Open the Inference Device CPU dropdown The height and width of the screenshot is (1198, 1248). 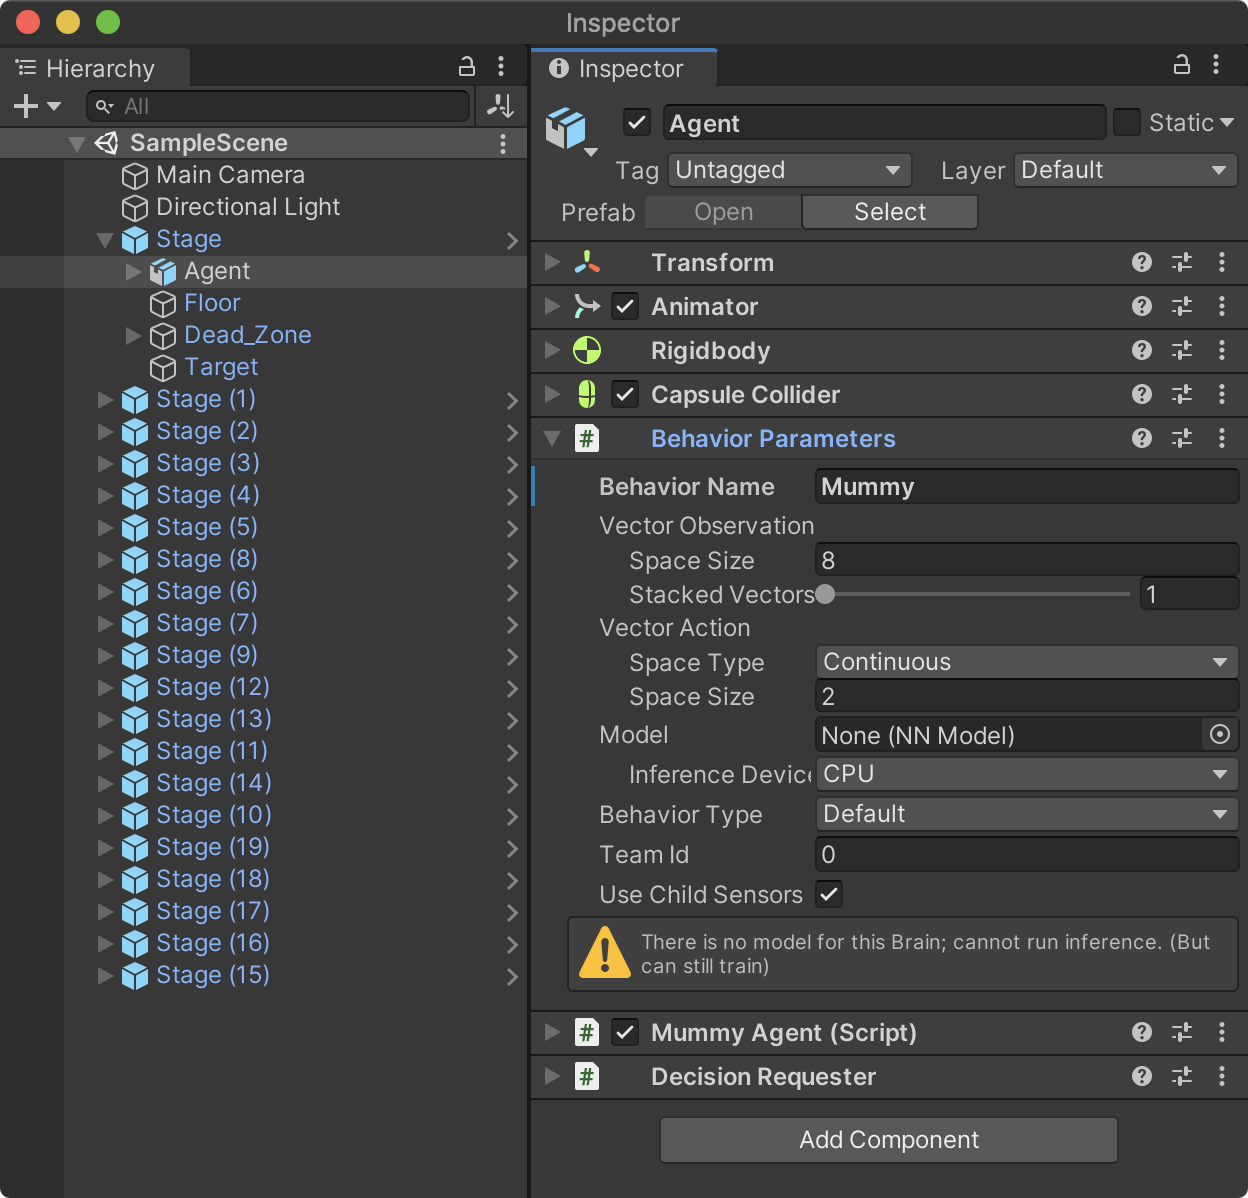[x=1027, y=774]
